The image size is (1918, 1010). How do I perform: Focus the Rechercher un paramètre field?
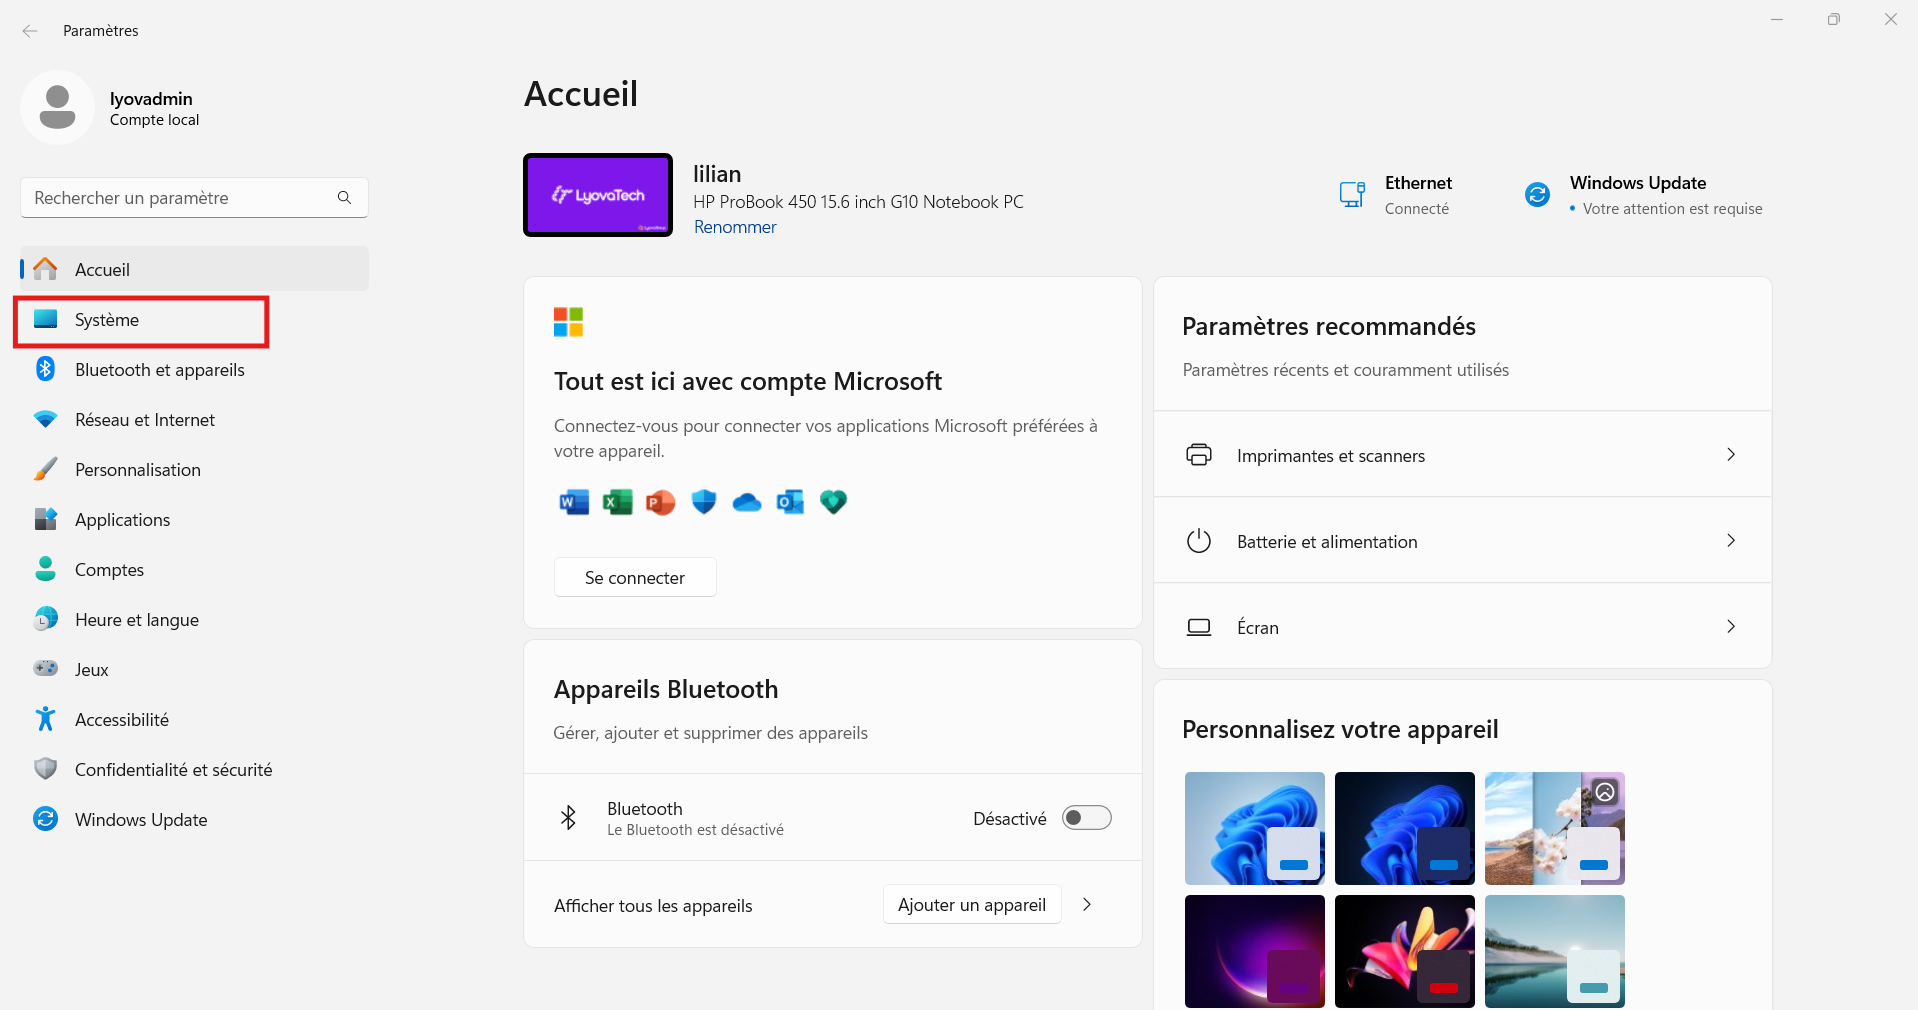click(180, 198)
